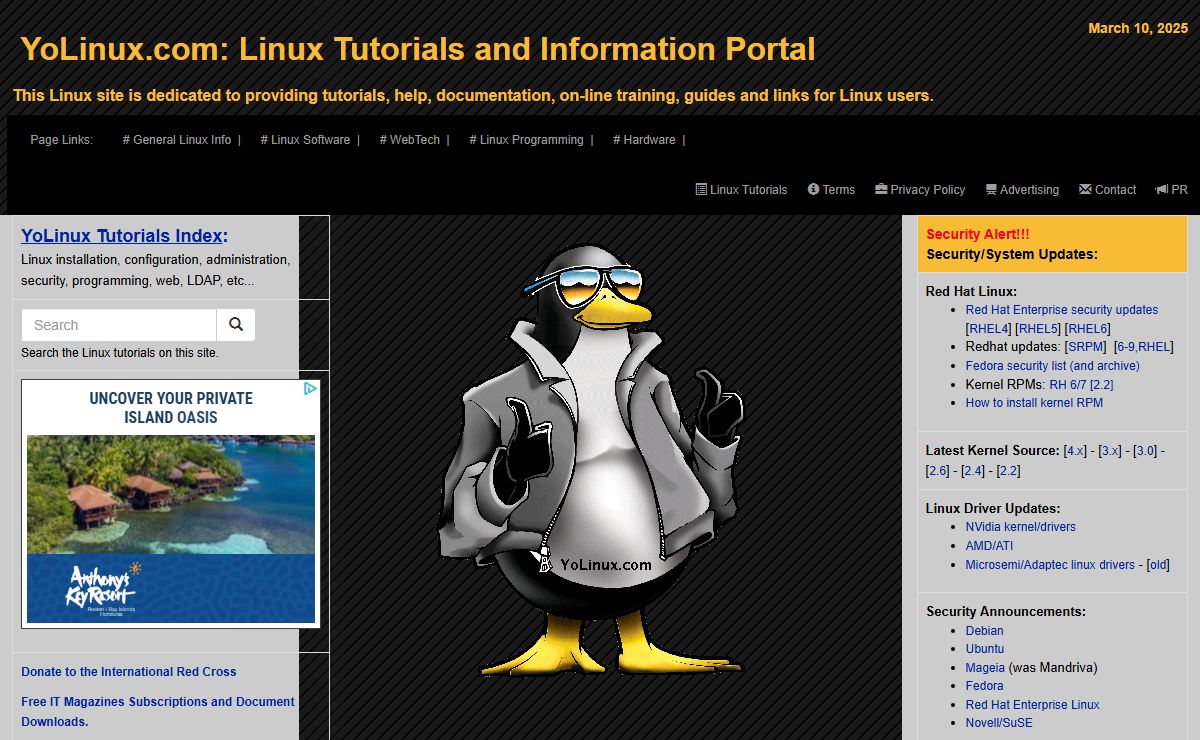Click the March 10, 2025 date text
1200x740 pixels.
(x=1138, y=28)
